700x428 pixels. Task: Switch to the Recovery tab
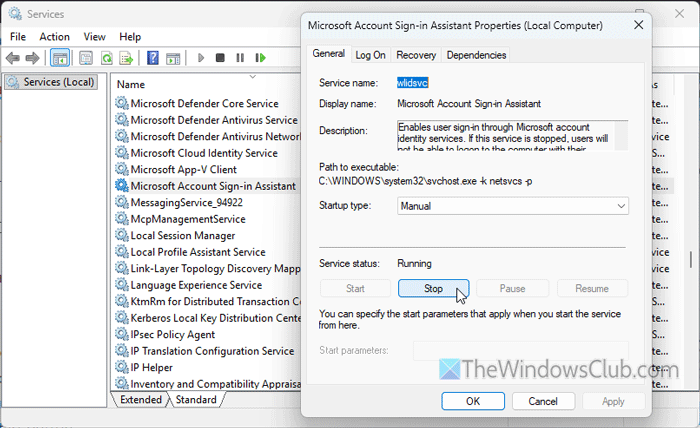pyautogui.click(x=416, y=55)
